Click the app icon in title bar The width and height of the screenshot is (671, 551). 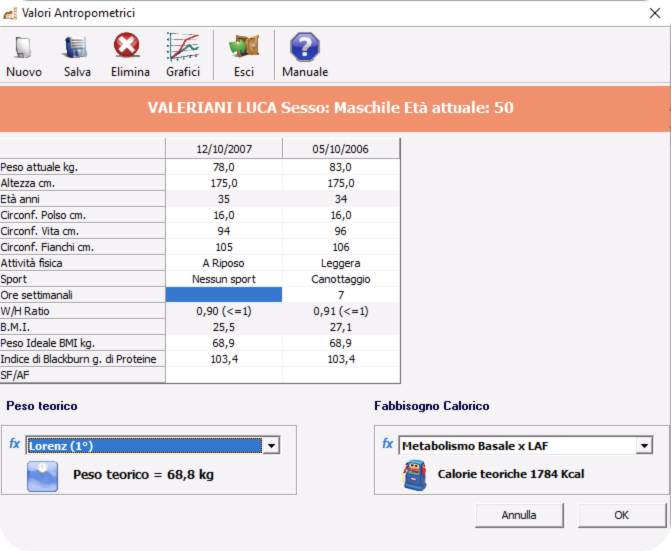click(10, 13)
